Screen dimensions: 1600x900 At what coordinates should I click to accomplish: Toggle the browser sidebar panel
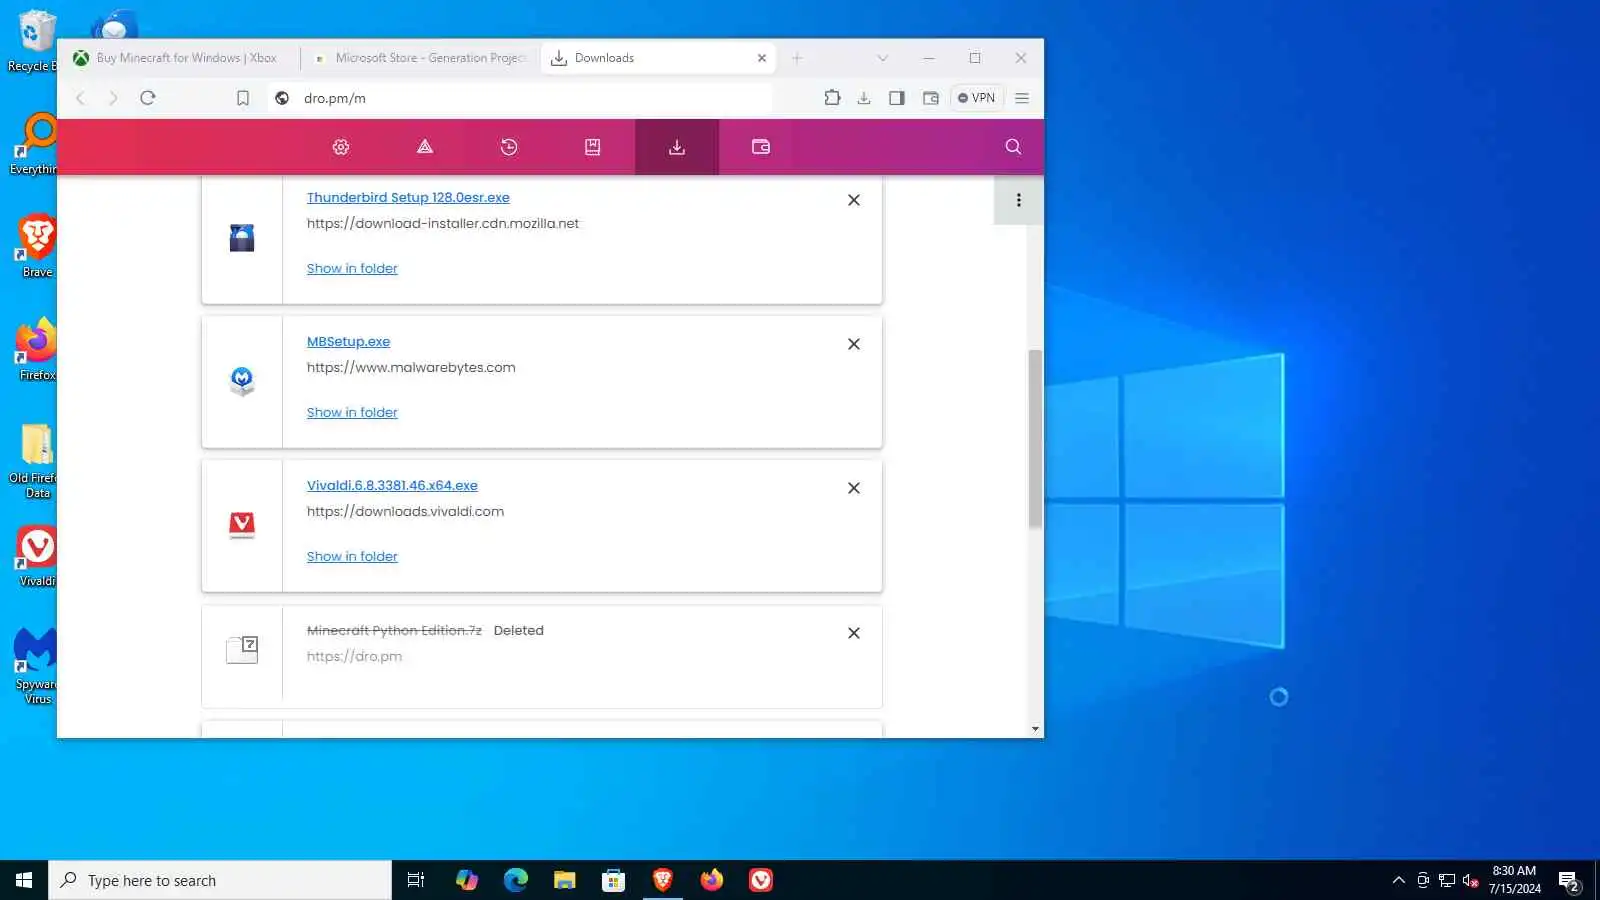click(897, 98)
